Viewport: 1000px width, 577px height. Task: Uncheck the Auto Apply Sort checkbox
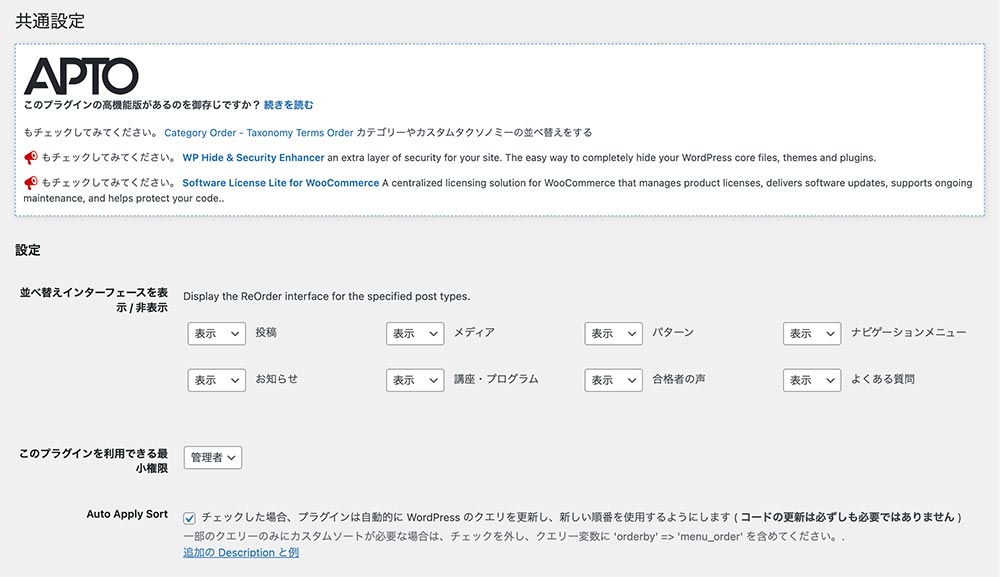(x=189, y=518)
